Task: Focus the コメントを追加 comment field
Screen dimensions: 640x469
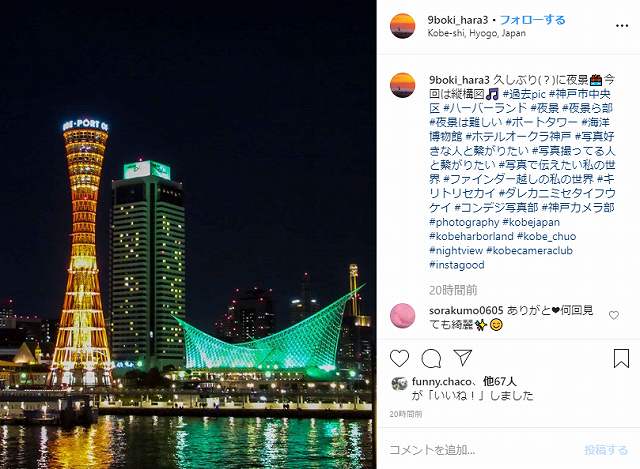Action: (x=482, y=450)
